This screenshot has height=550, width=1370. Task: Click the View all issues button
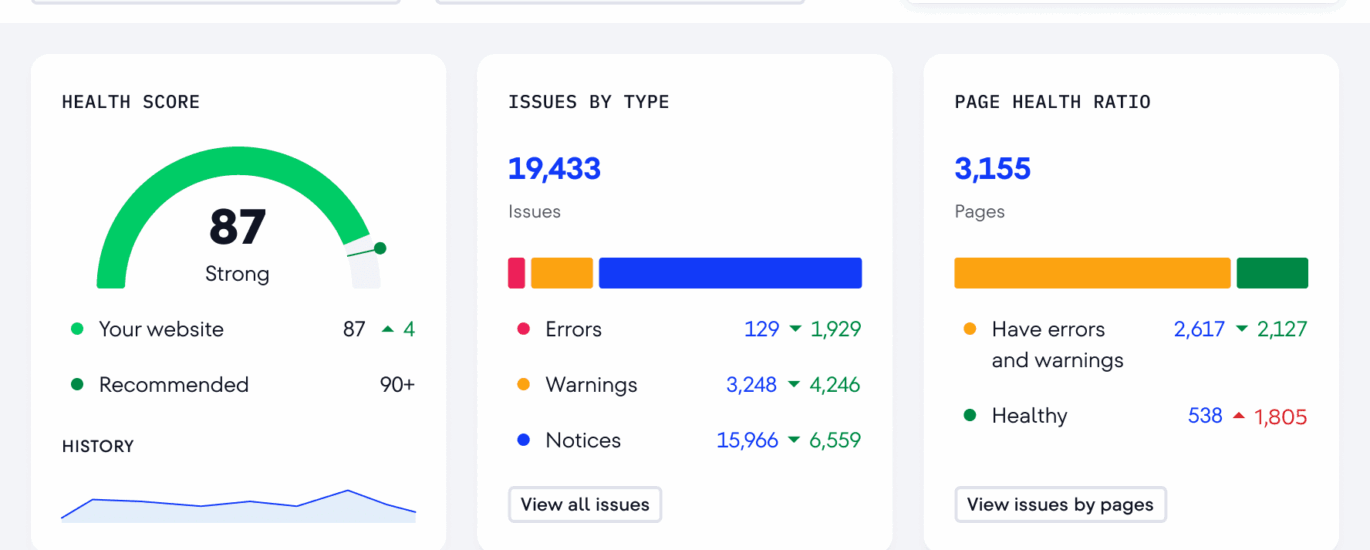585,505
